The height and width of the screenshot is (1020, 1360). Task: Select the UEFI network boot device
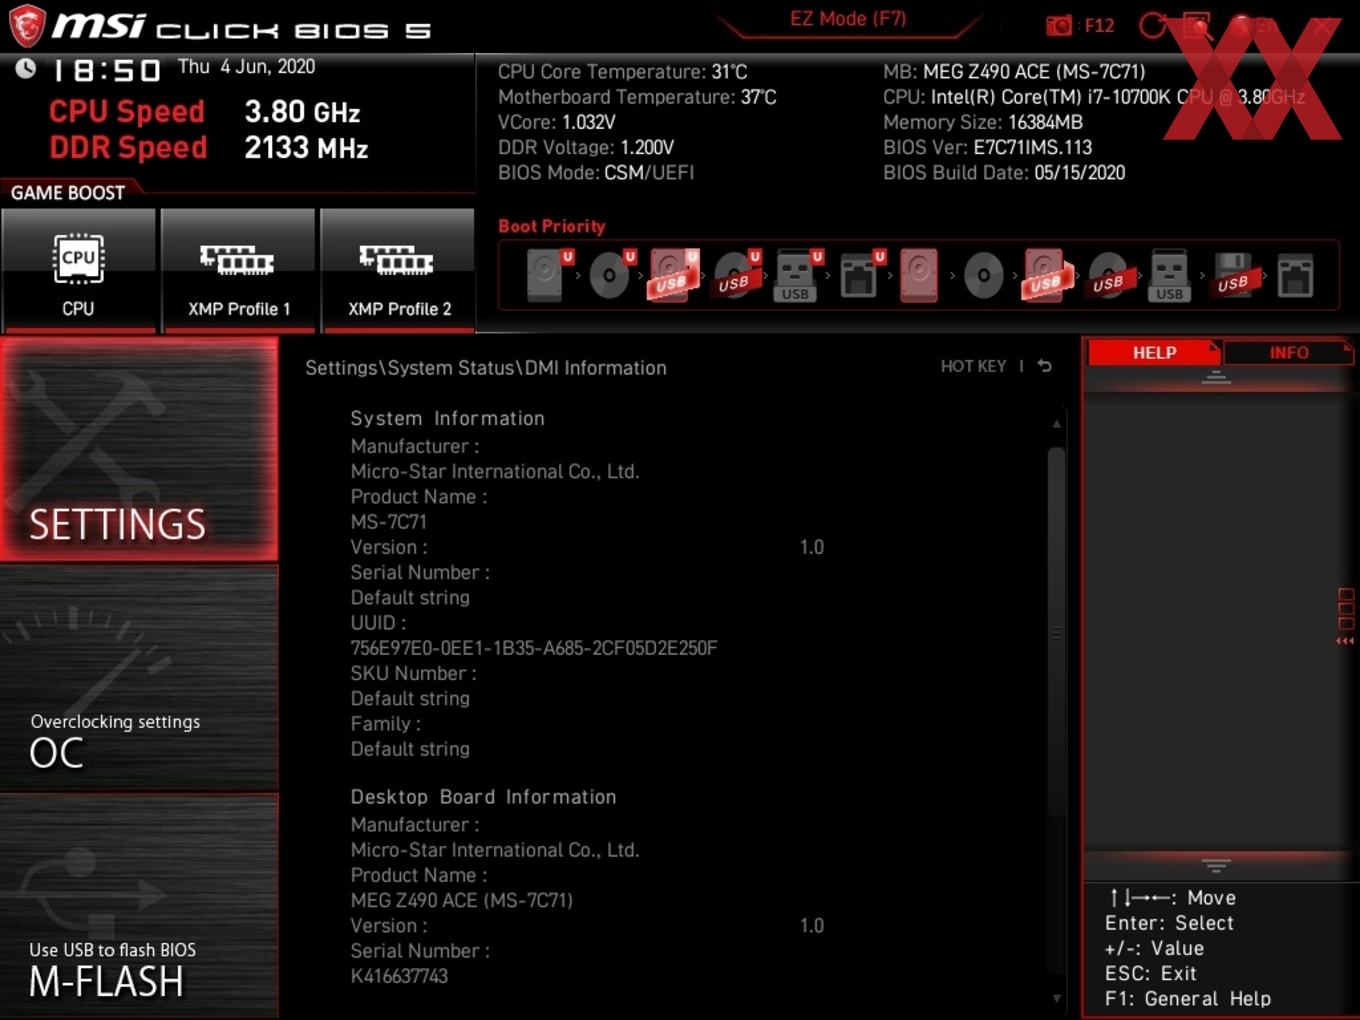click(860, 274)
